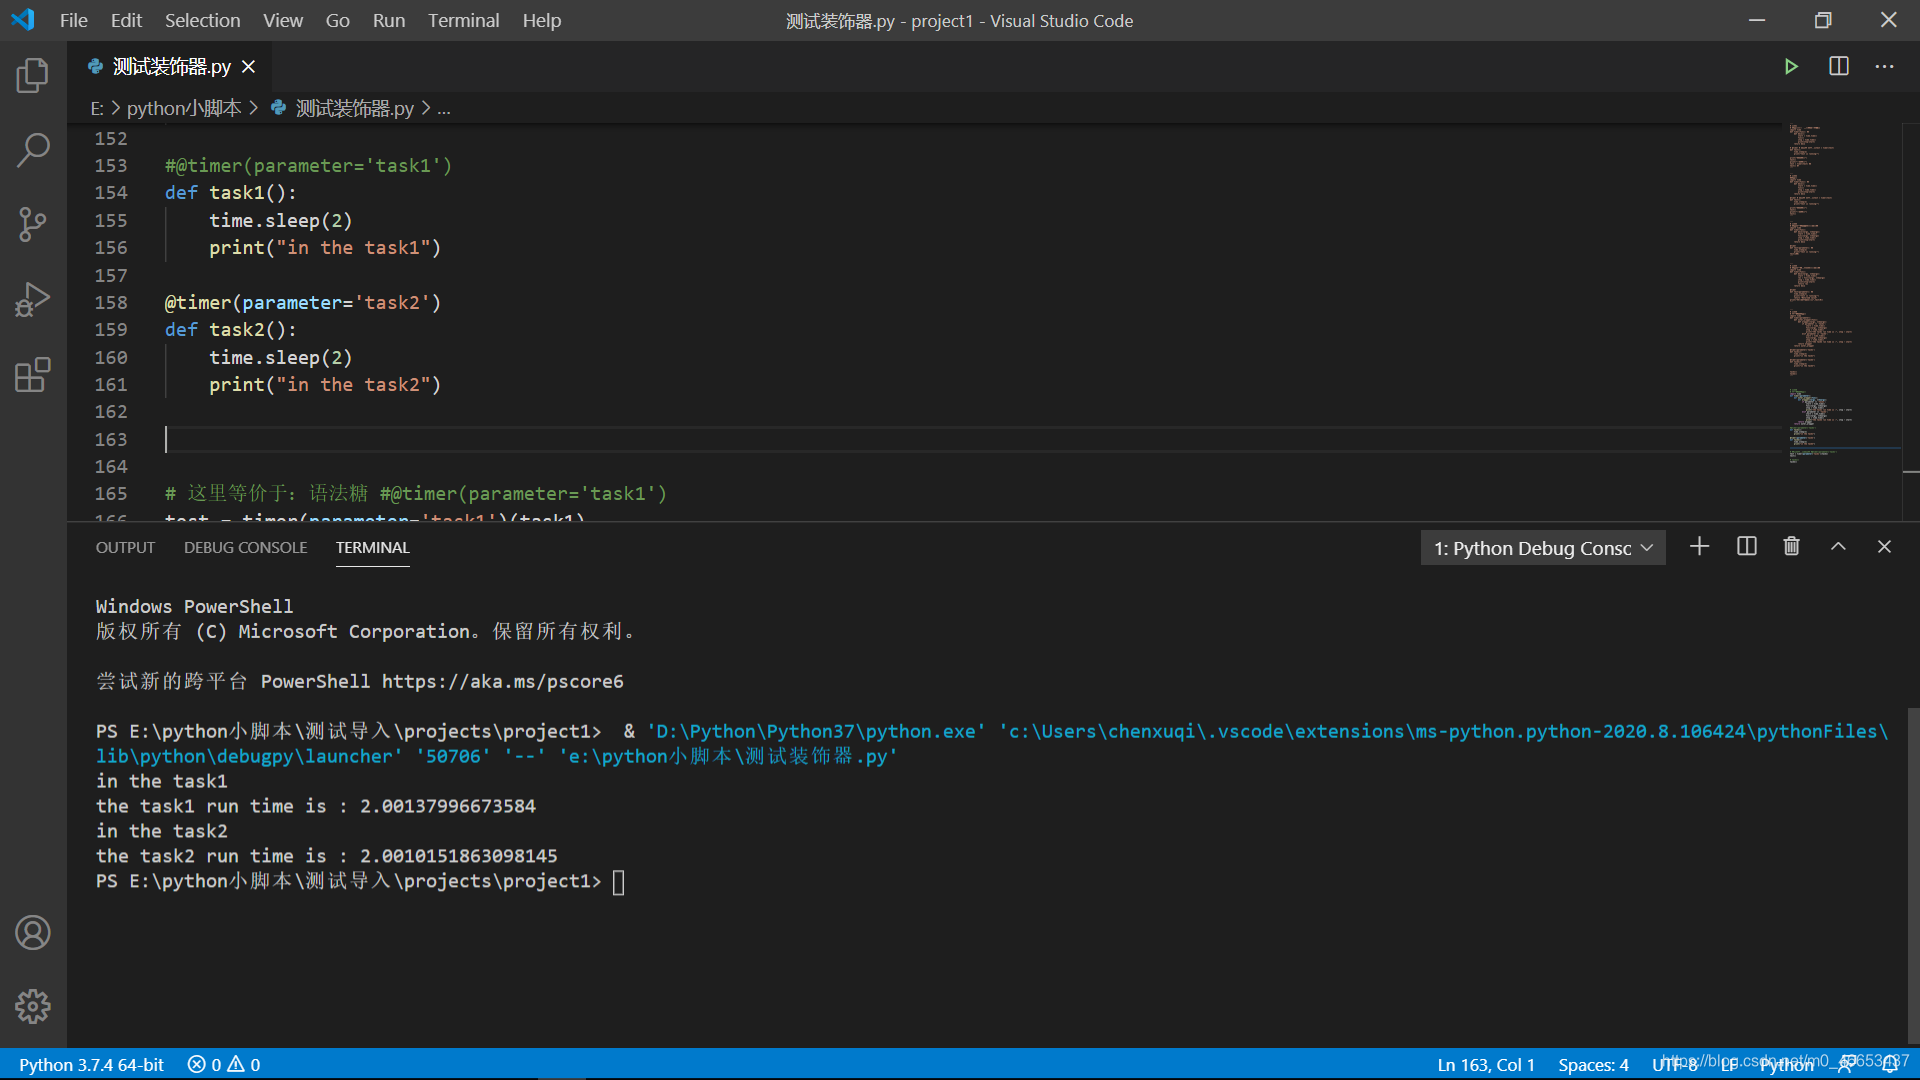Open the Run menu

389,20
